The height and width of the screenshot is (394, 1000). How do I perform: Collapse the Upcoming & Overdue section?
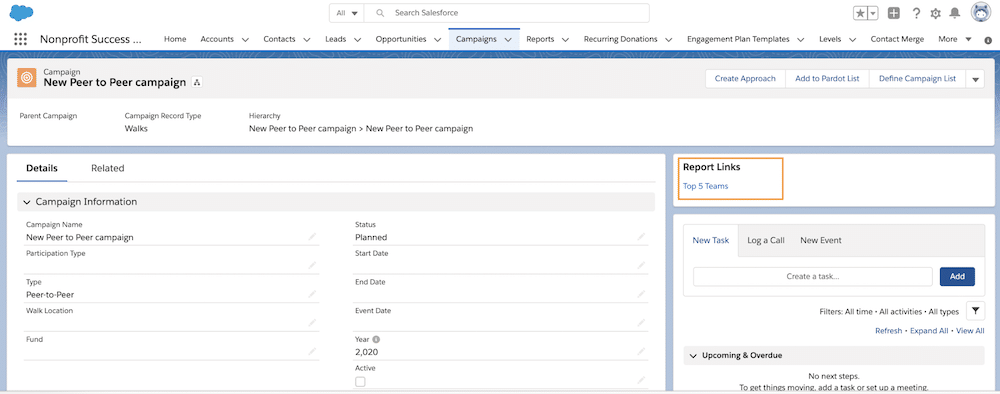pyautogui.click(x=693, y=356)
